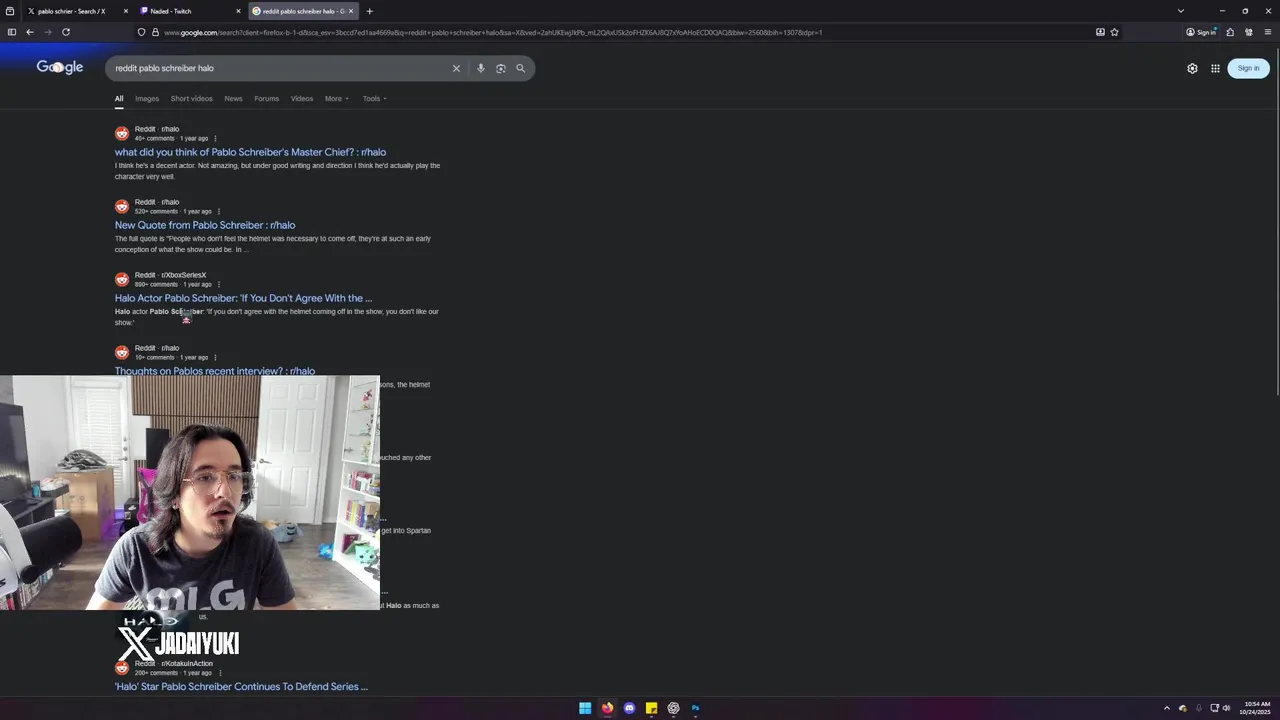1280x720 pixels.
Task: Click Firefox account 'Sign in' toolbar button
Action: pyautogui.click(x=1200, y=32)
